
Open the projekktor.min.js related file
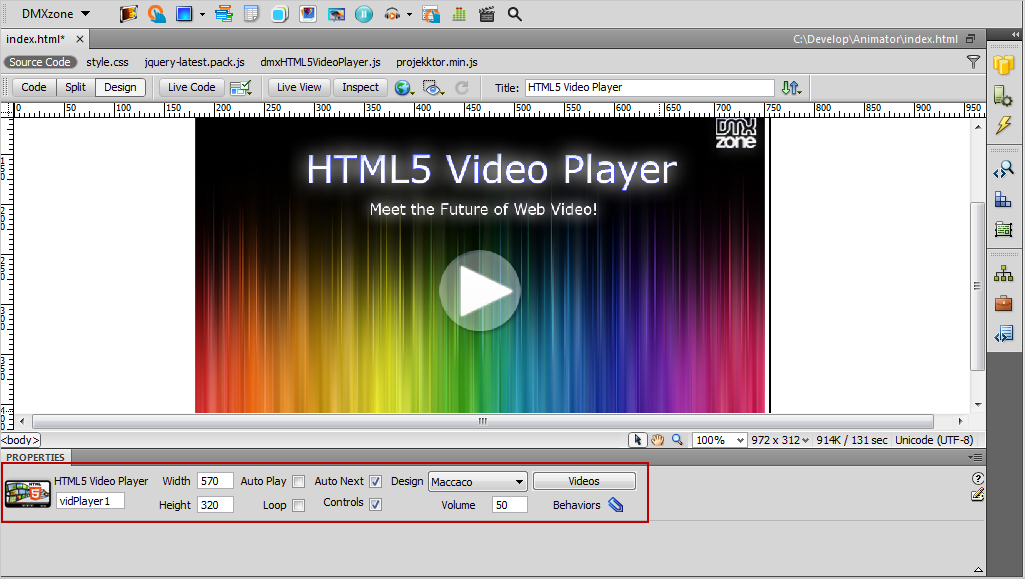[437, 62]
